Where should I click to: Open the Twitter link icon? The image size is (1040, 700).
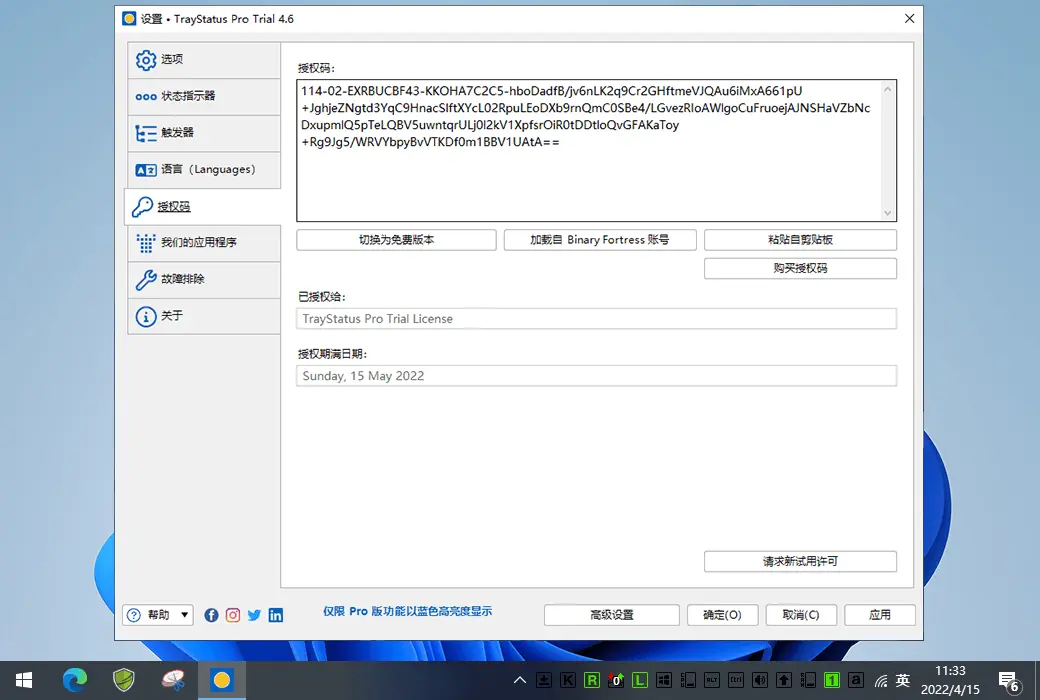pyautogui.click(x=254, y=615)
